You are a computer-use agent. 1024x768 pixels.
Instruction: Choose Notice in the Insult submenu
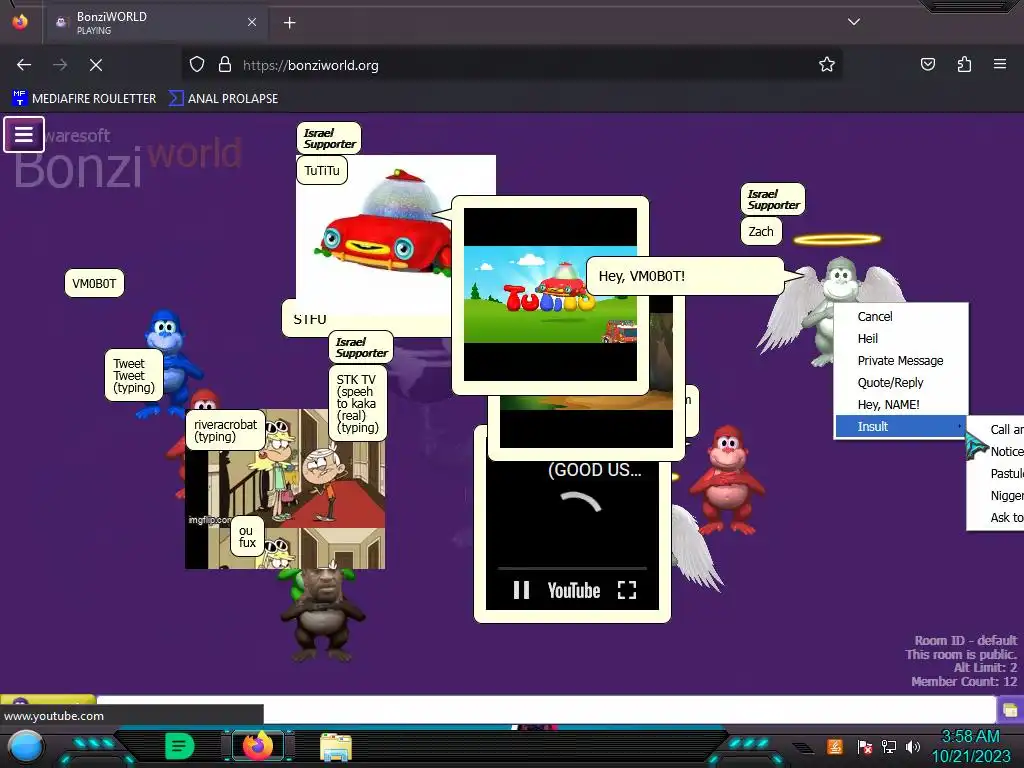click(1006, 452)
